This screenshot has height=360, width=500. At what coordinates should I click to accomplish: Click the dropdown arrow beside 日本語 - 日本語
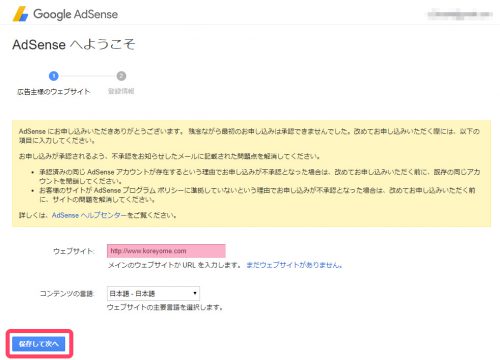tap(195, 293)
